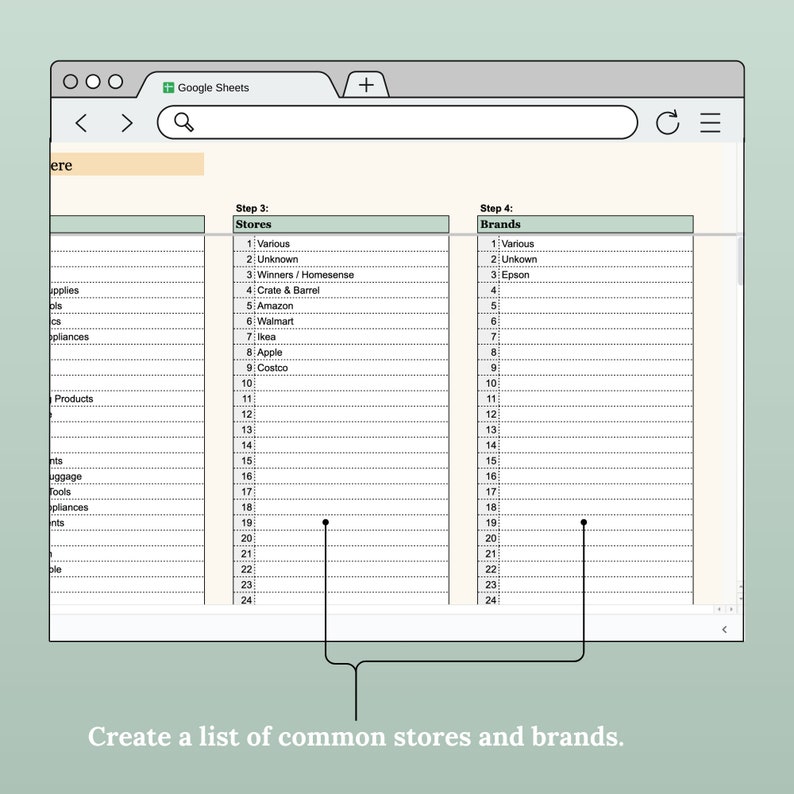
Task: Click the 'Step 3:' label
Action: (252, 208)
